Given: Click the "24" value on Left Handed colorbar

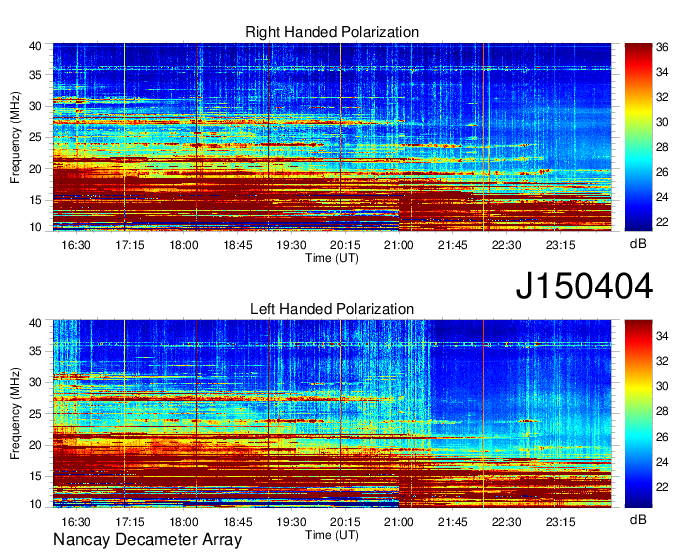Looking at the screenshot, I should tap(662, 461).
